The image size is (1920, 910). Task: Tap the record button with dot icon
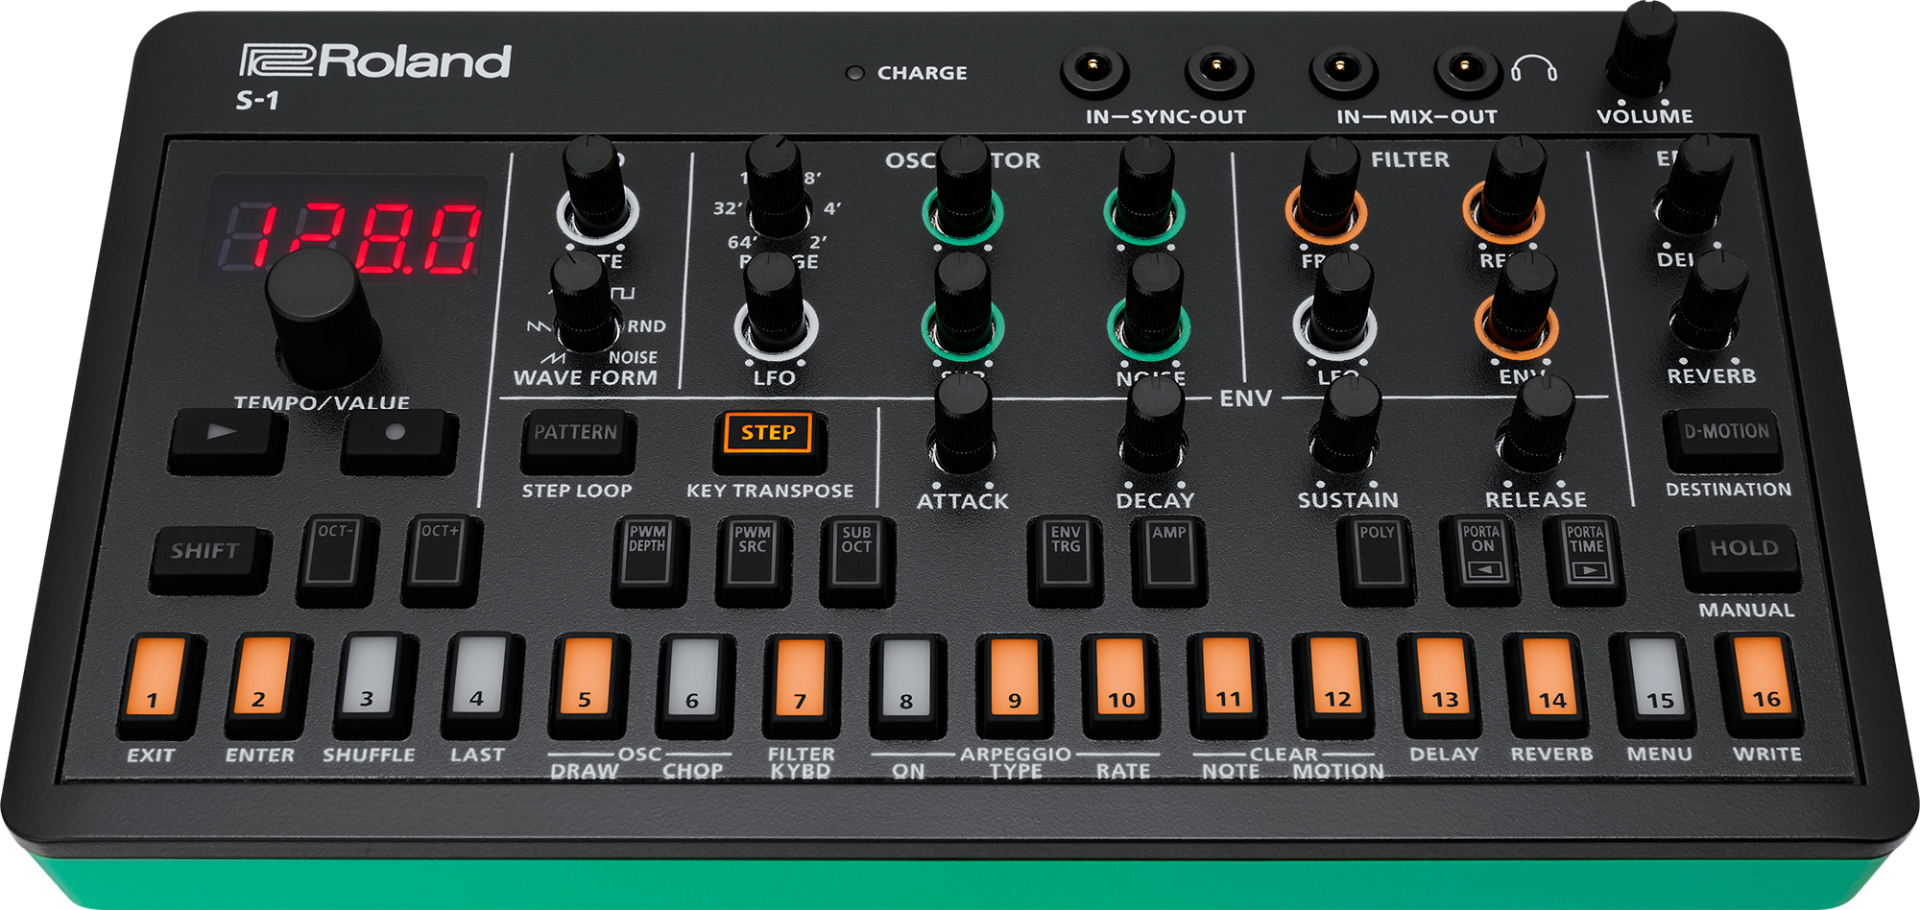pos(398,441)
